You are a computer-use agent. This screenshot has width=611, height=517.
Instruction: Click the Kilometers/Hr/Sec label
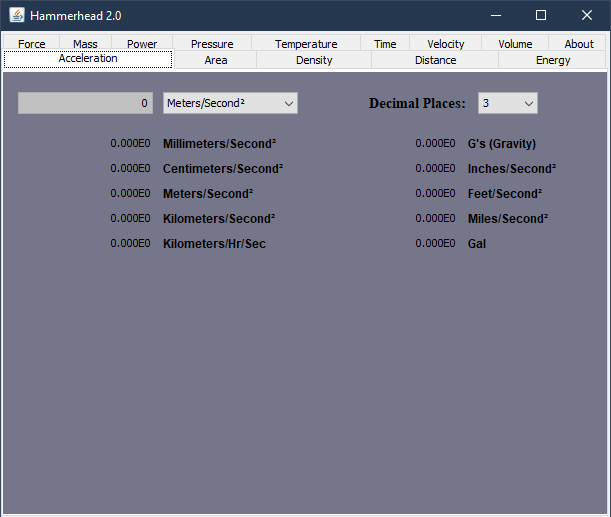(x=214, y=244)
